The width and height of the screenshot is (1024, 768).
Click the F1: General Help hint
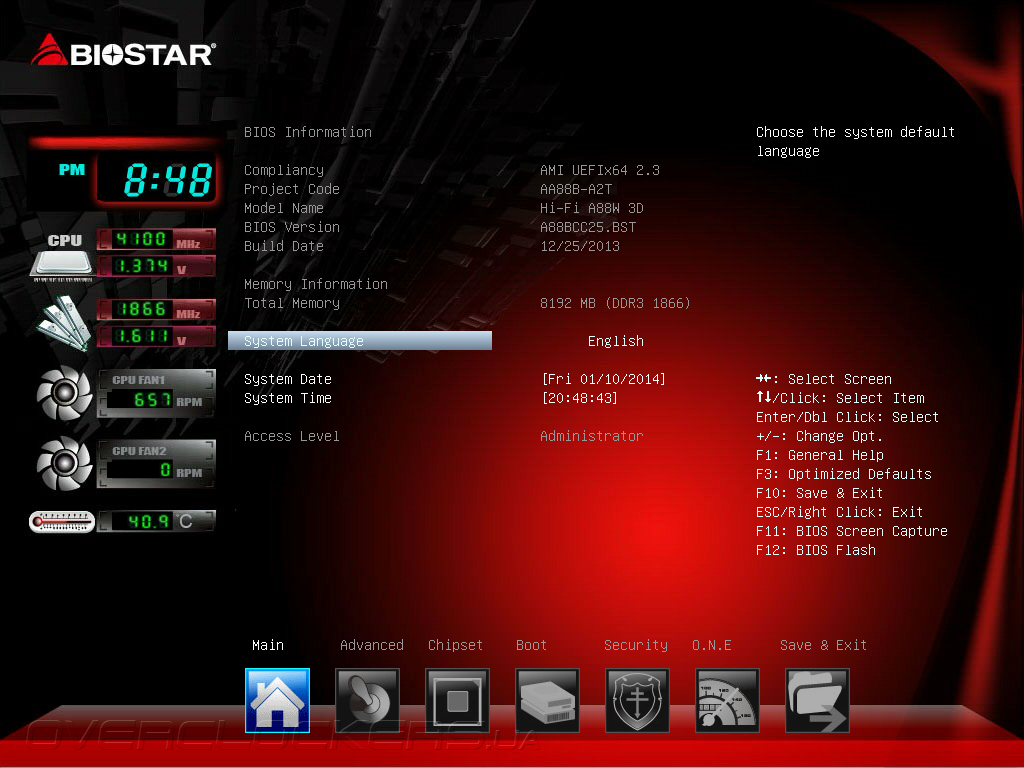click(x=820, y=455)
